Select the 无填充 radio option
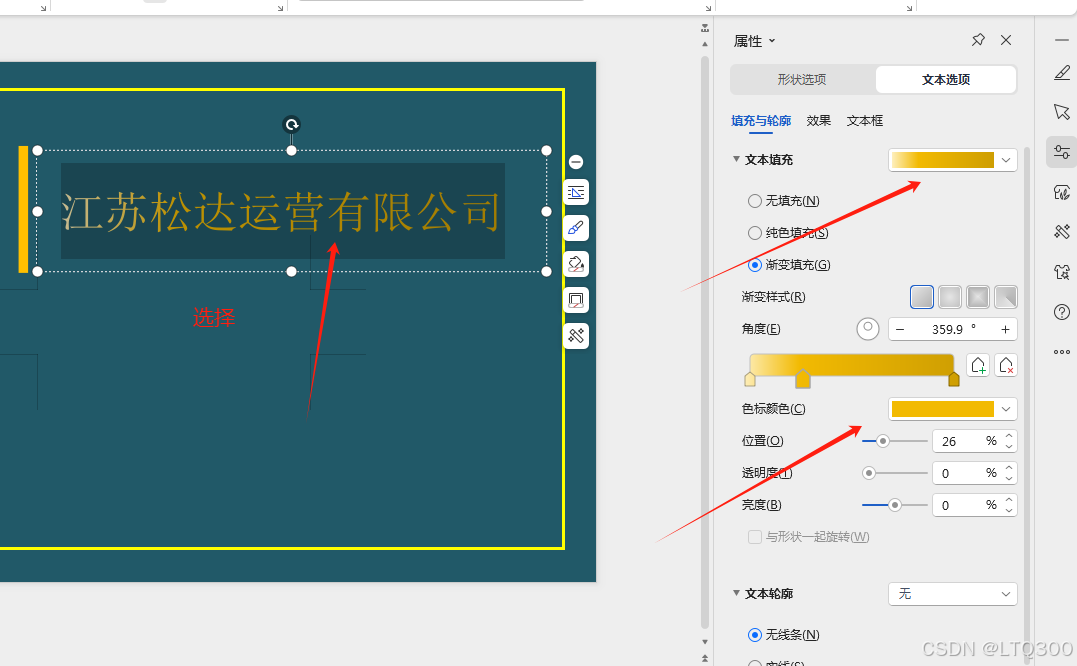1077x666 pixels. (x=755, y=200)
